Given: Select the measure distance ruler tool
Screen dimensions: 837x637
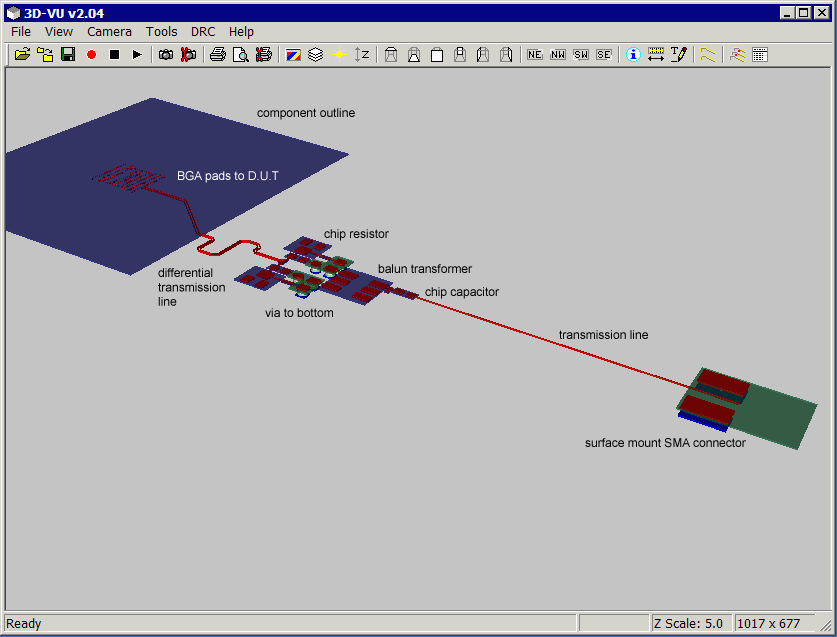Looking at the screenshot, I should (656, 54).
